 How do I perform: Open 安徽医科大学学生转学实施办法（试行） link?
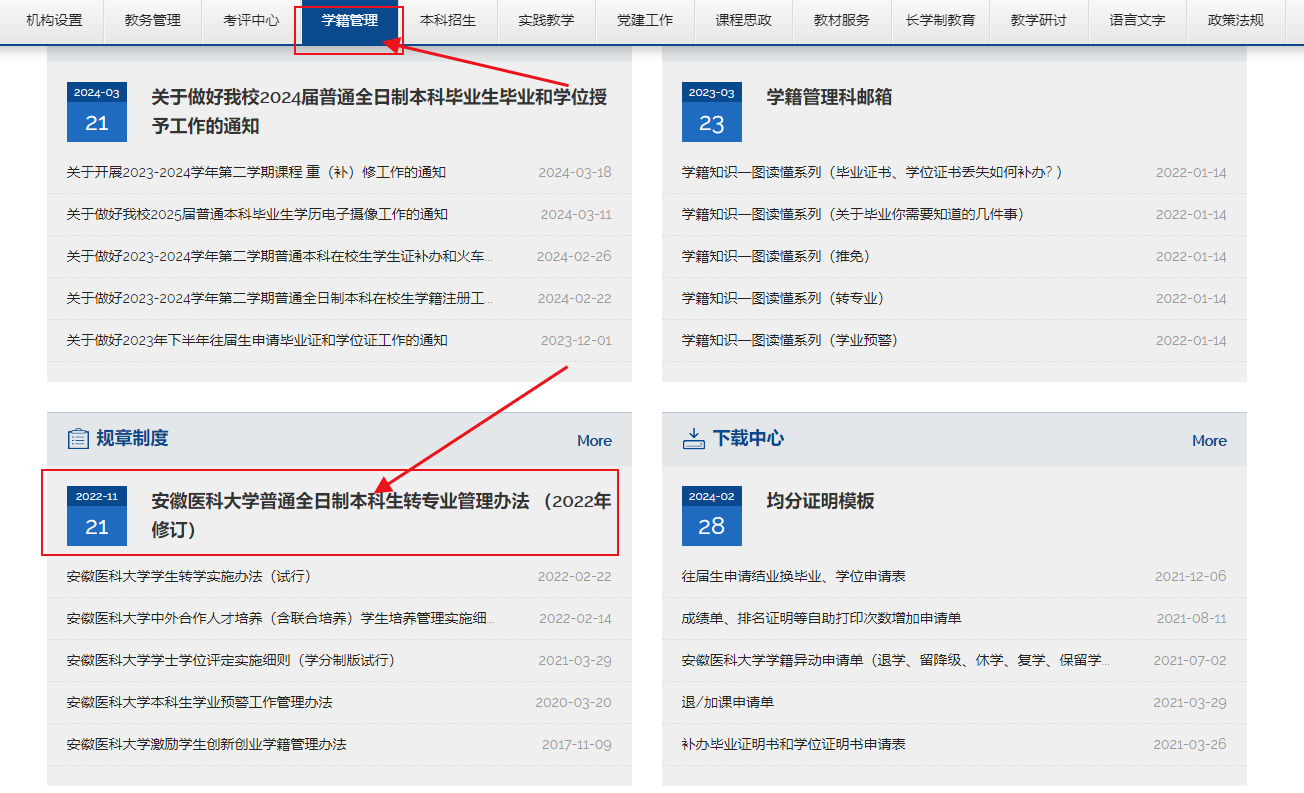tap(189, 576)
